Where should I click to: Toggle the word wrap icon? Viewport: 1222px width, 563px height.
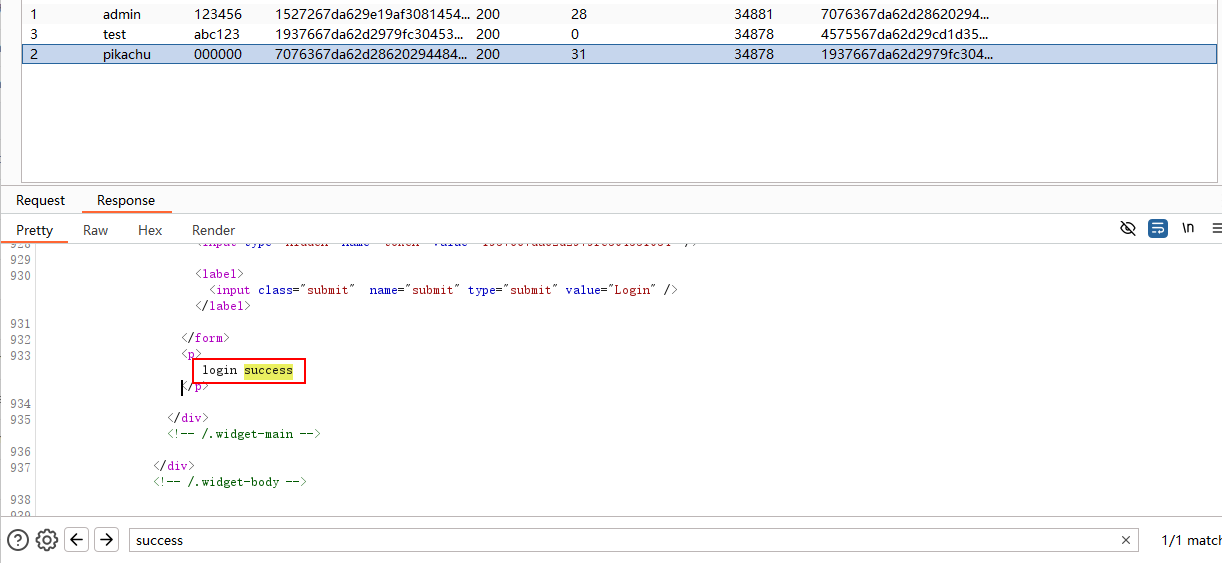pyautogui.click(x=1158, y=229)
